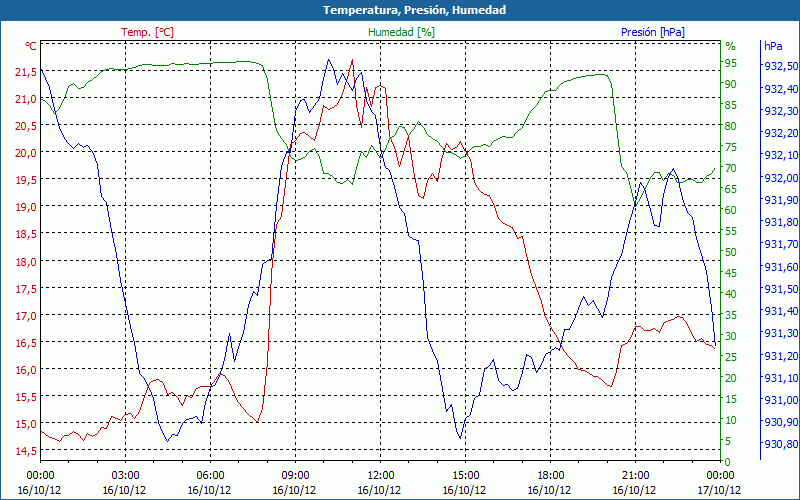The image size is (800, 500).
Task: Click the 10 humidity axis value
Action: (x=731, y=420)
